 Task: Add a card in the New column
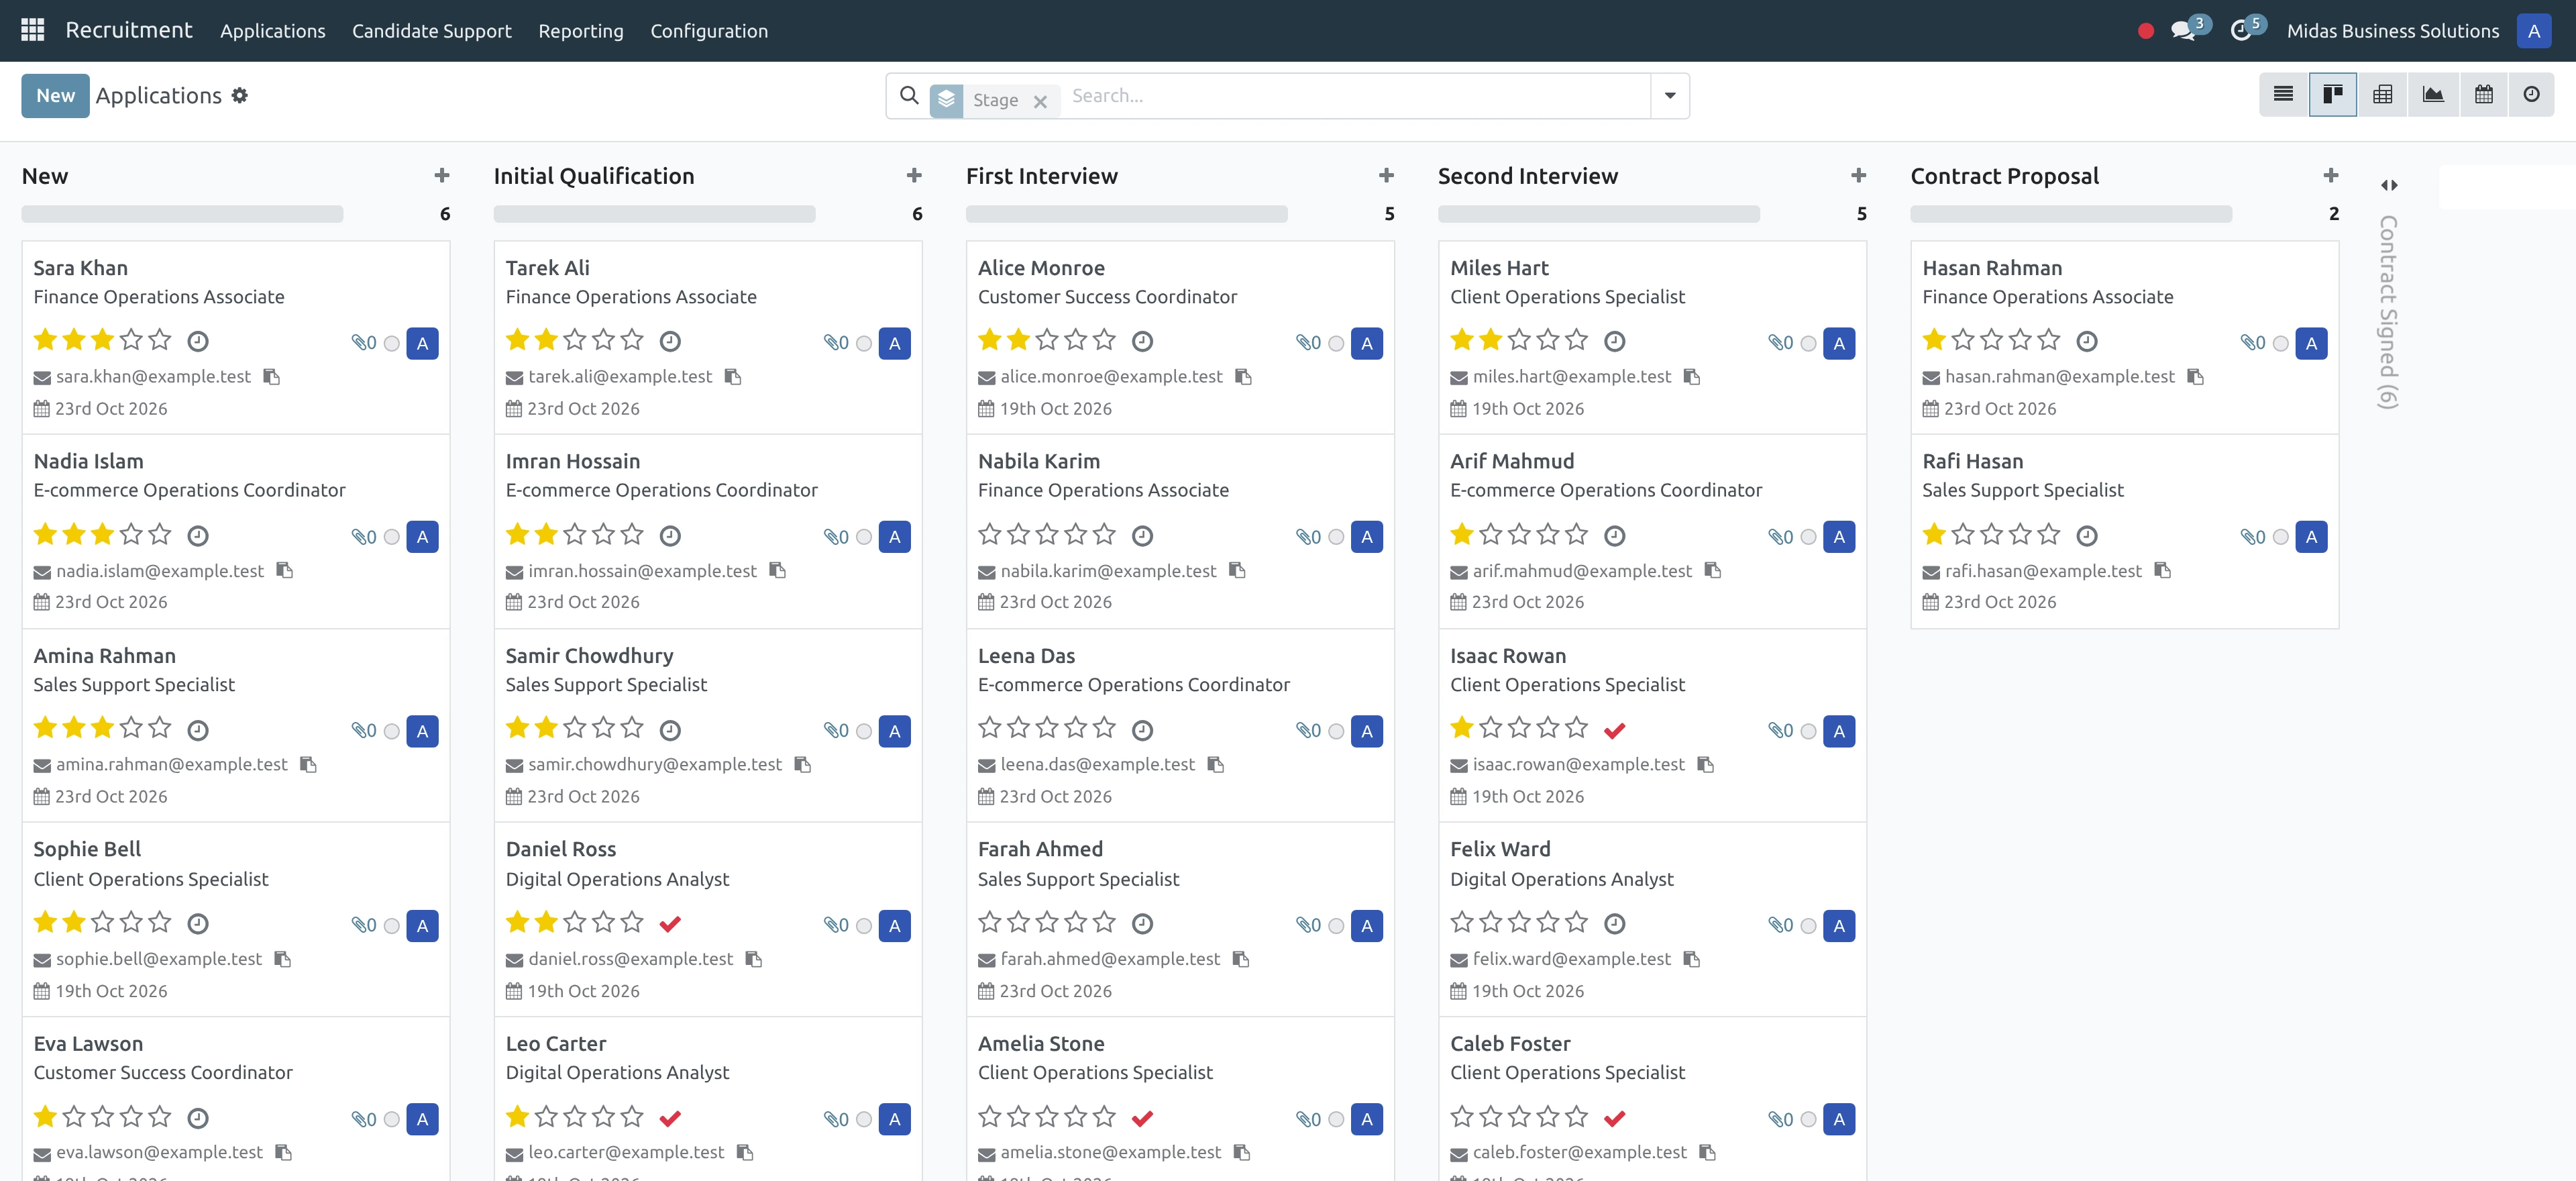pos(442,176)
